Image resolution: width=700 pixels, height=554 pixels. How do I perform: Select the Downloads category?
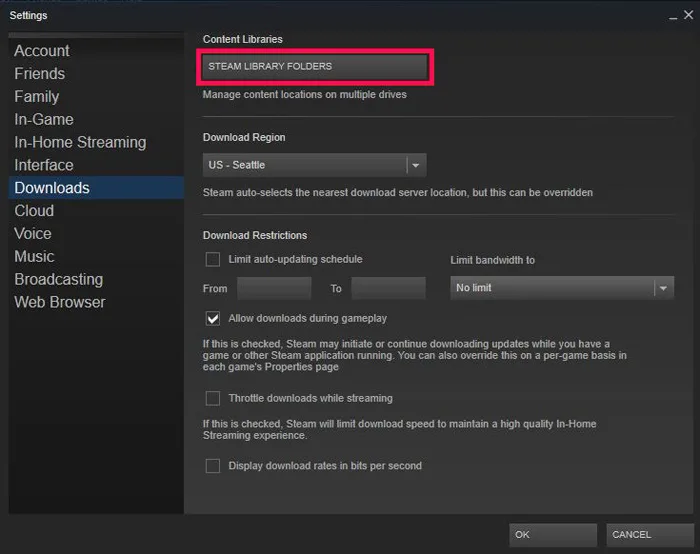point(96,187)
